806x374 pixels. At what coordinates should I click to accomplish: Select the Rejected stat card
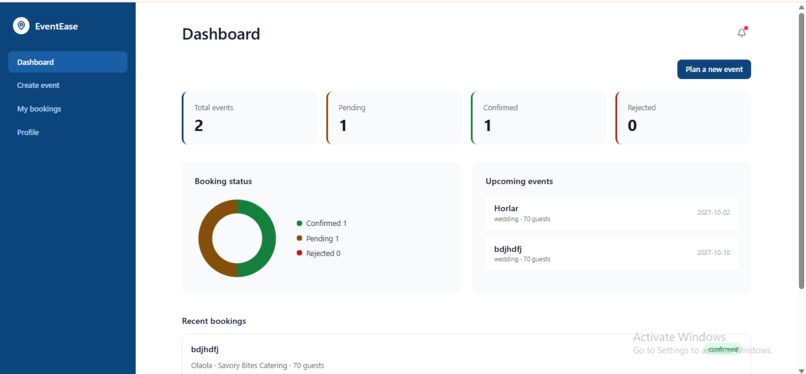click(683, 118)
